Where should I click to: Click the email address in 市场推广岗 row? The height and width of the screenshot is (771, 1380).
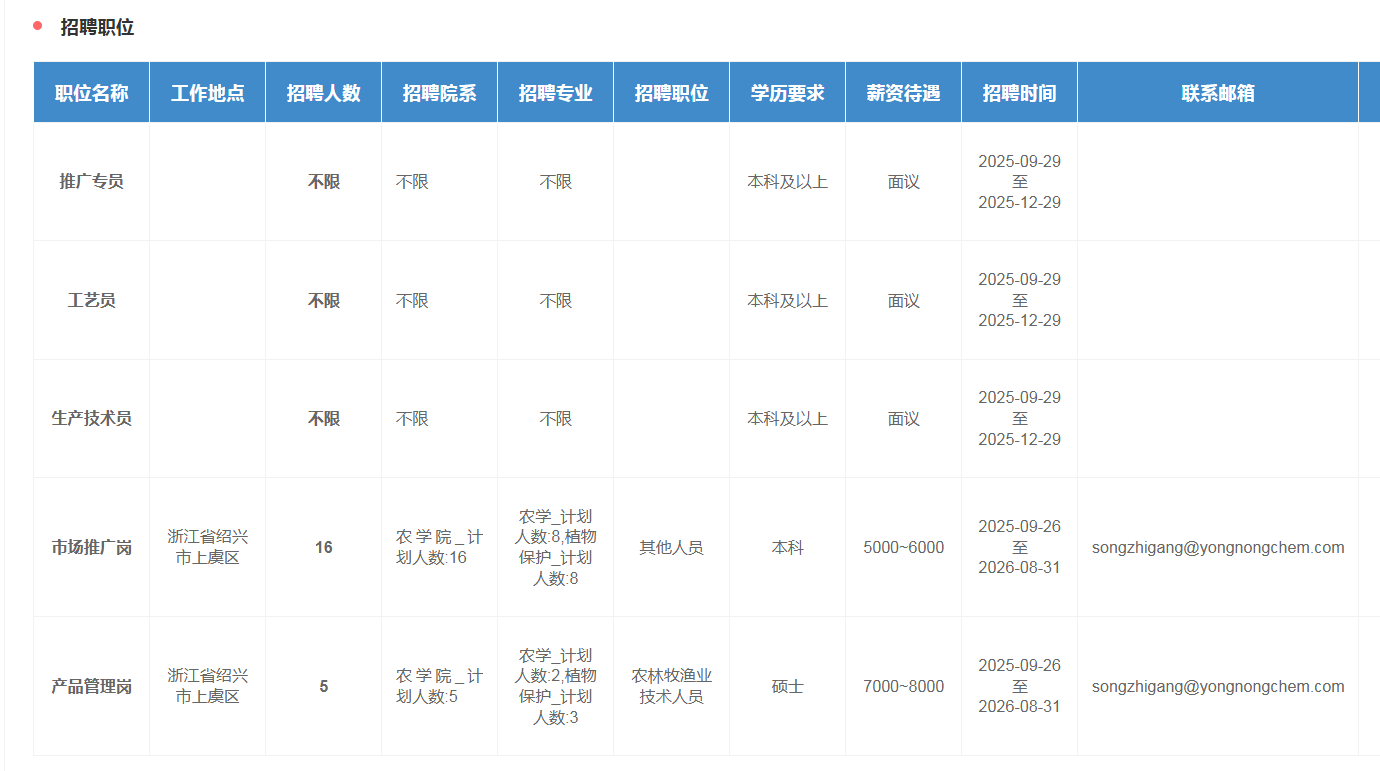tap(1217, 547)
